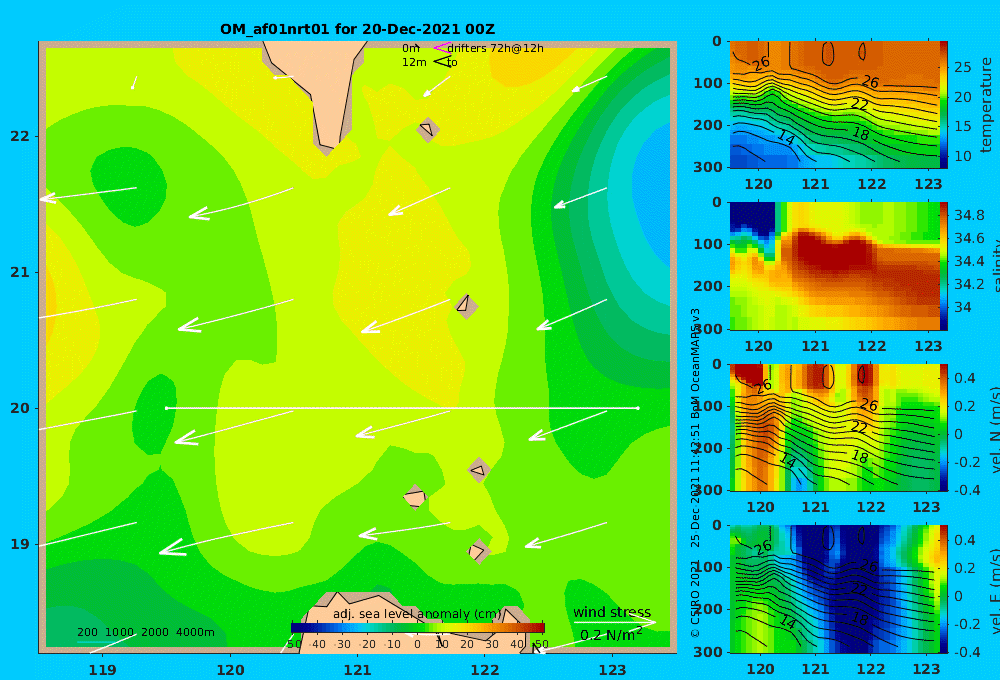The width and height of the screenshot is (1000, 680).
Task: Click the vel. E colorbar
Action: 943,589
